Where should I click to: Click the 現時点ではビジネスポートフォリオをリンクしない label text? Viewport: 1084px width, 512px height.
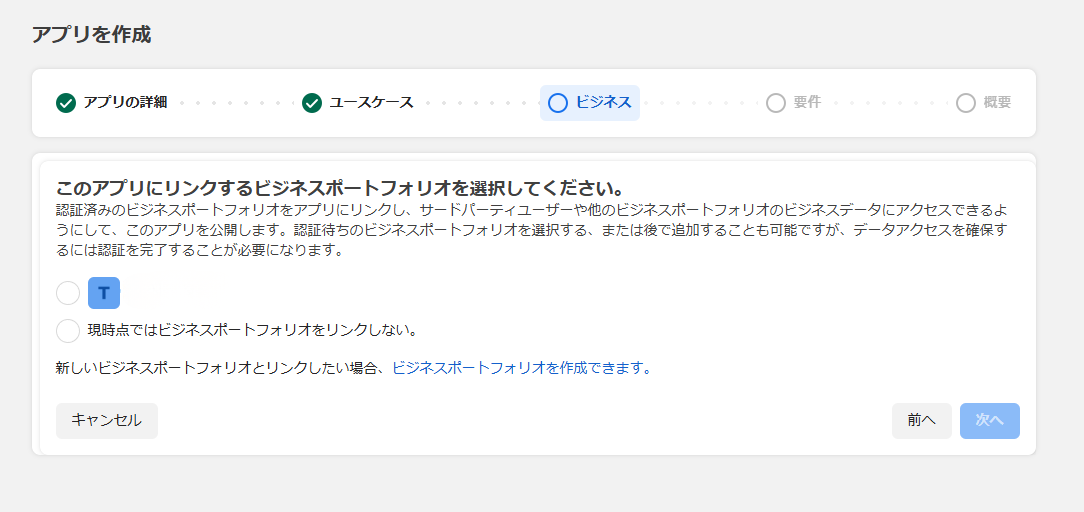pyautogui.click(x=251, y=330)
